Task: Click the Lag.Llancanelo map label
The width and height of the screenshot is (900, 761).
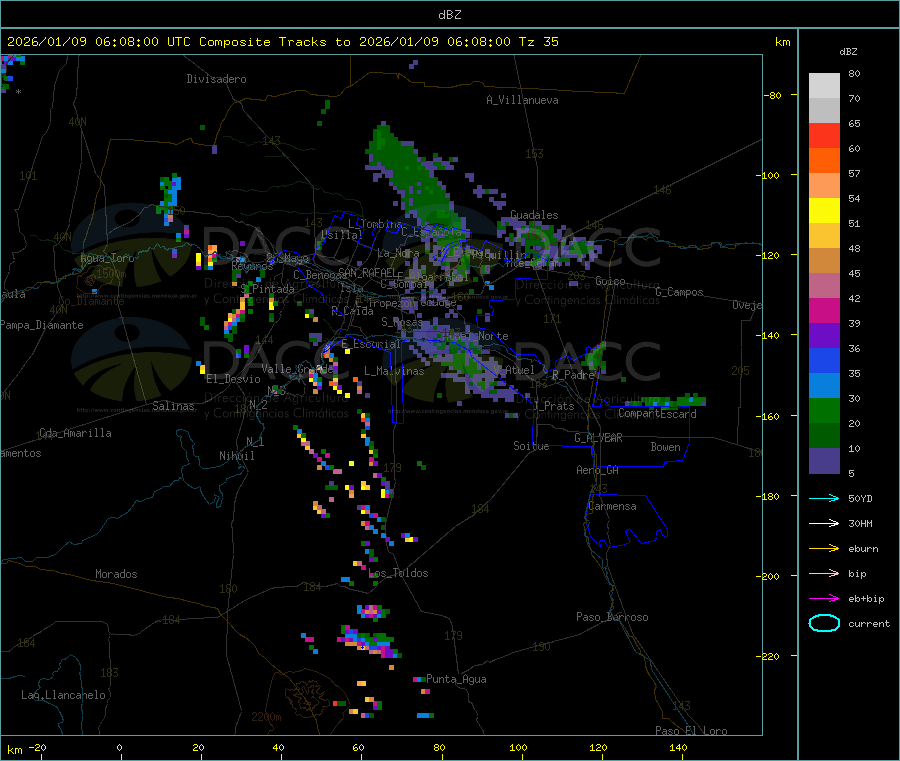Action: tap(63, 695)
